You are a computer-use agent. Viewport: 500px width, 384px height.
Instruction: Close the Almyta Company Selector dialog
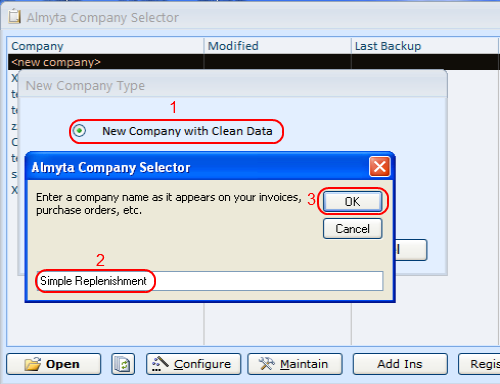point(380,166)
